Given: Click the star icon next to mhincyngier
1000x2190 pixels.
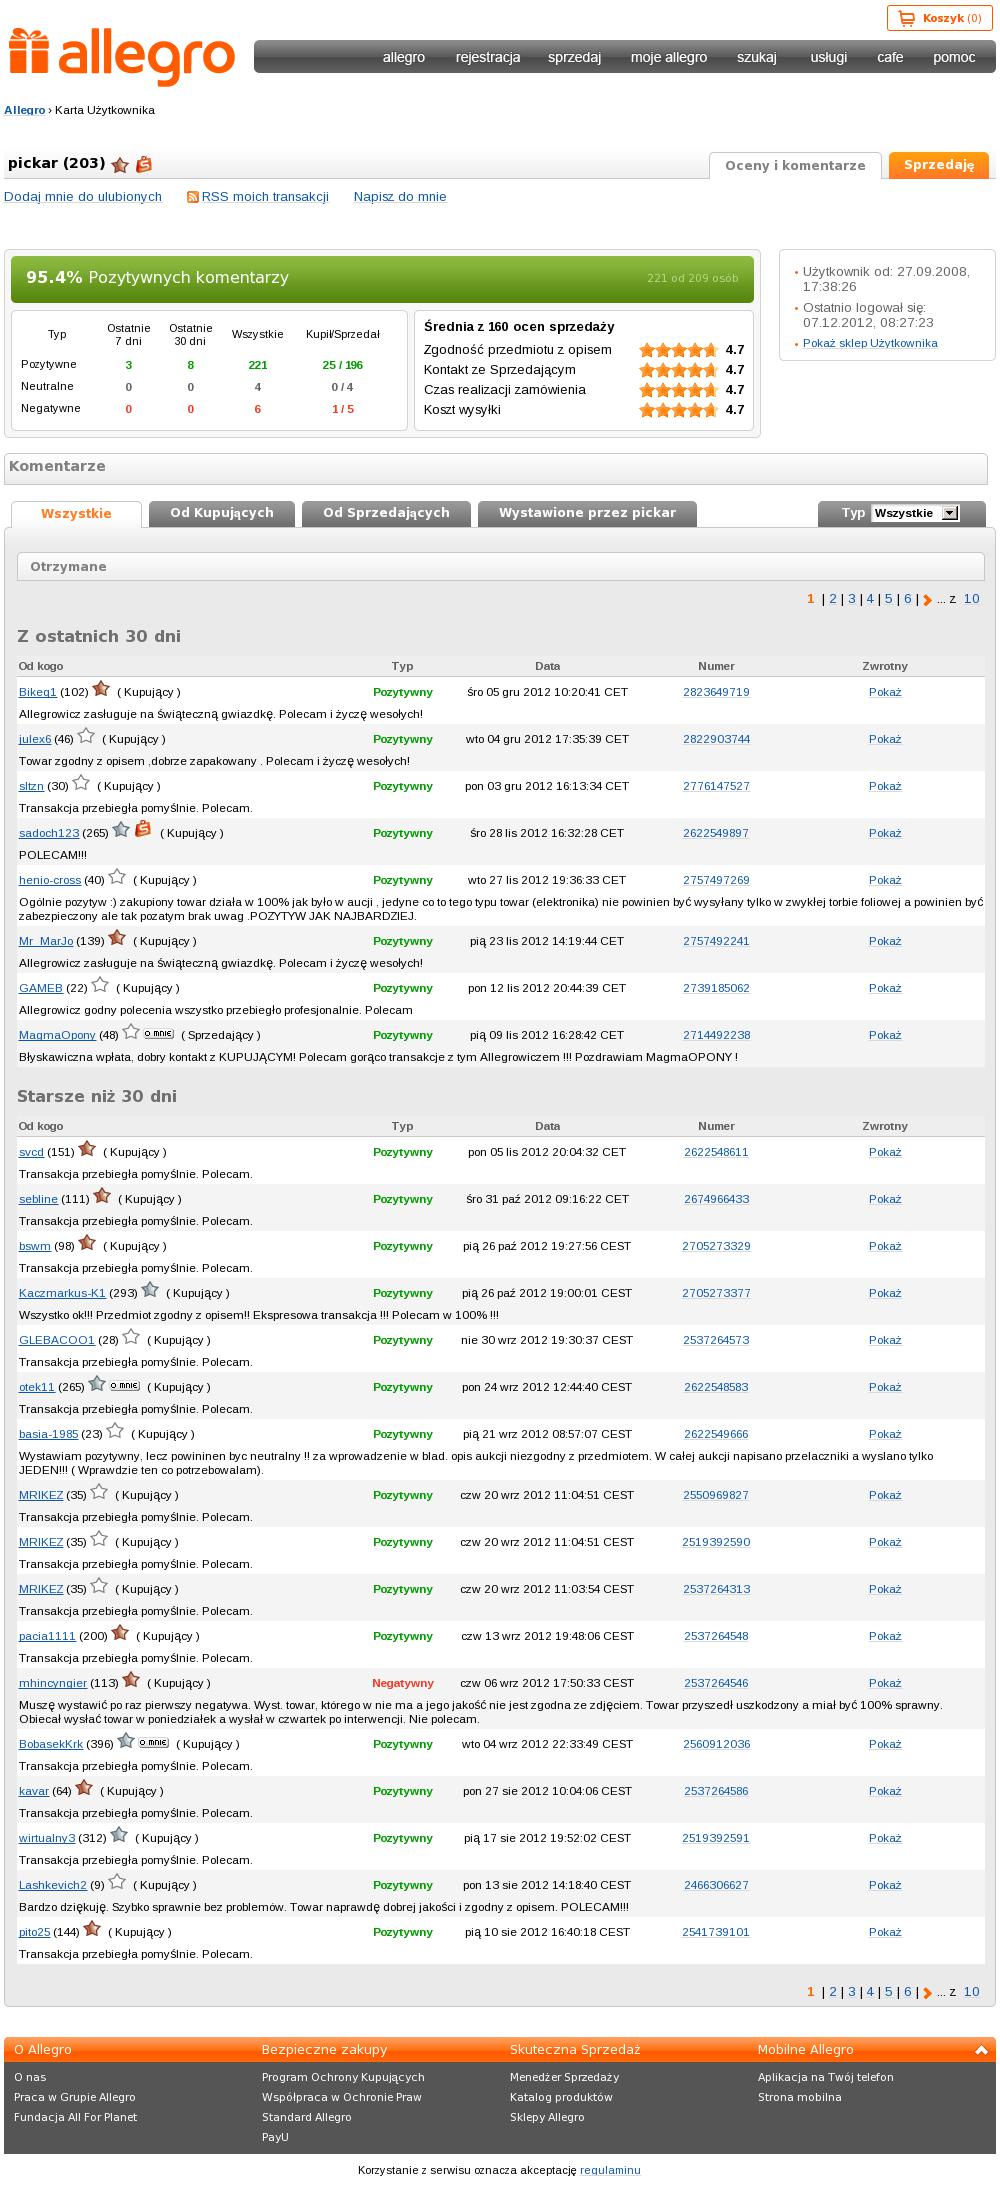Looking at the screenshot, I should [x=131, y=1680].
